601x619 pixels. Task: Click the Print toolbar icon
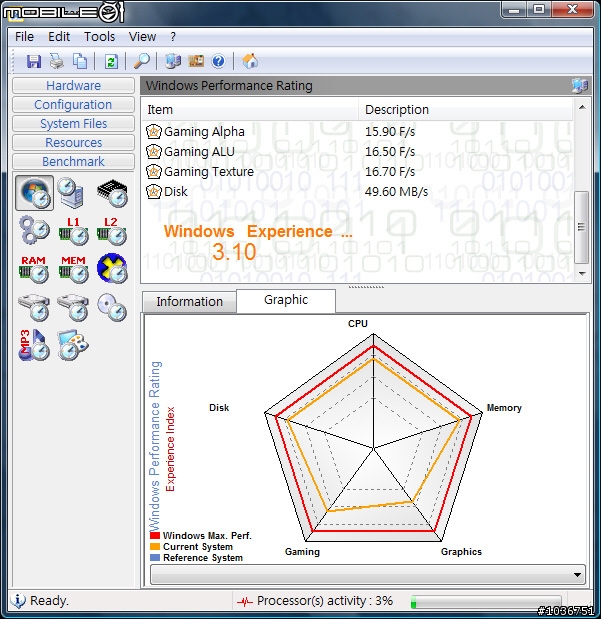click(57, 62)
